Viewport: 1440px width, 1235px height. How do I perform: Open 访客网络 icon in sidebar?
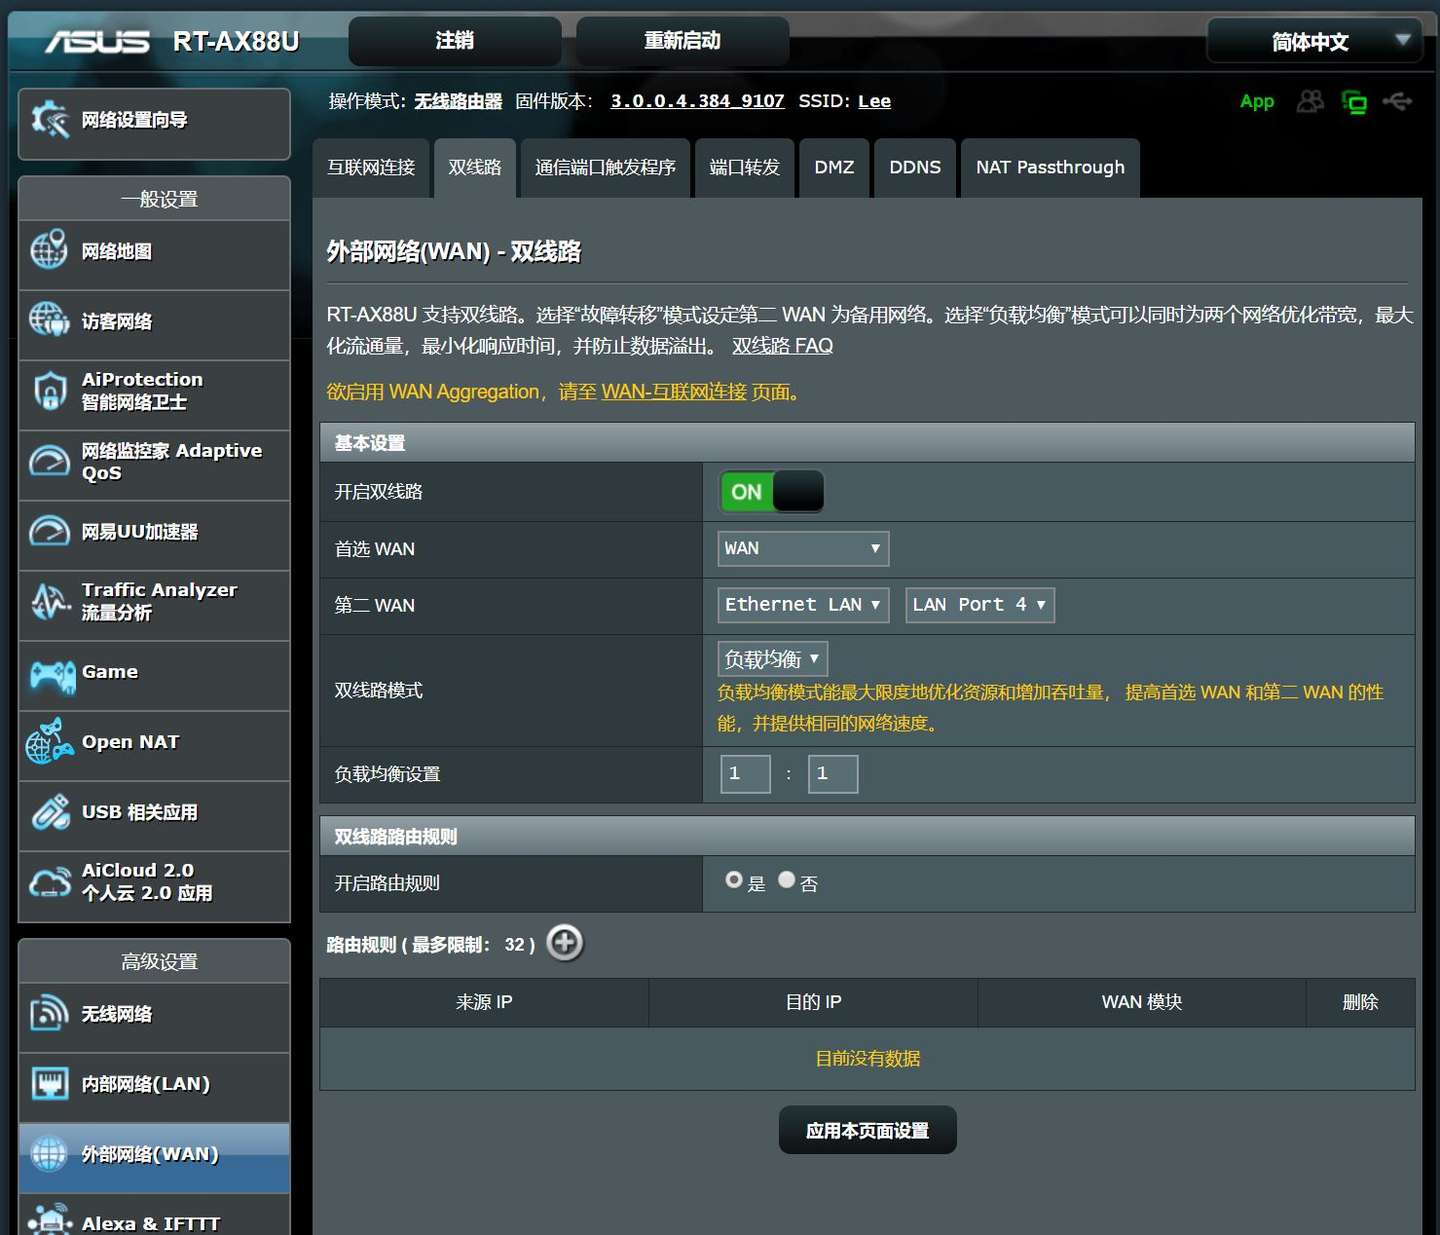tap(49, 320)
